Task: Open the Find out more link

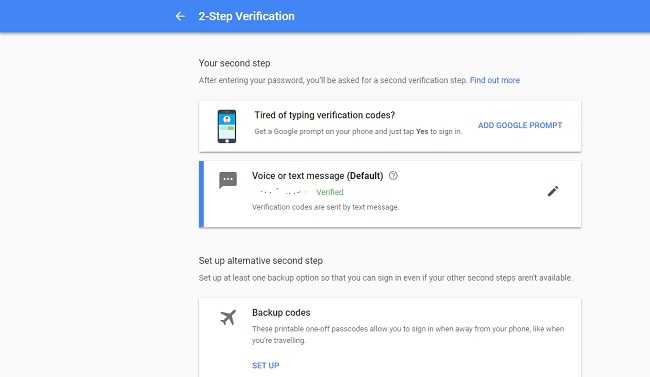Action: point(495,80)
